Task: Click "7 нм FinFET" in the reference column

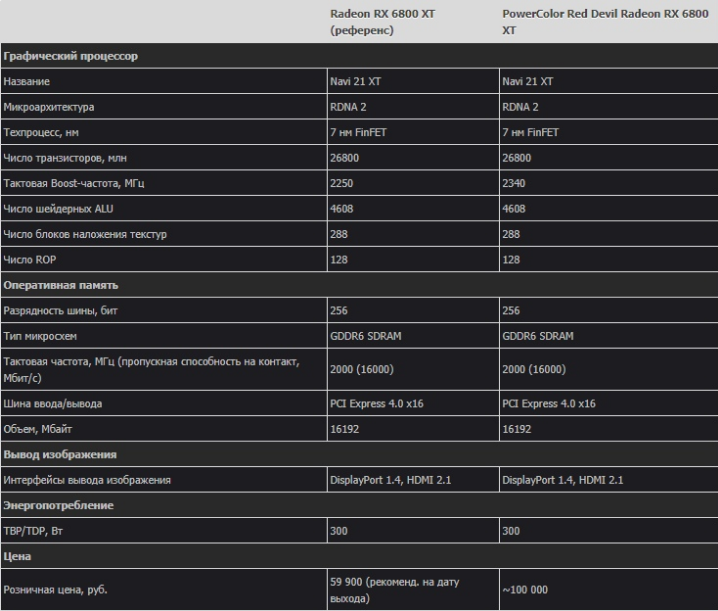Action: click(359, 132)
